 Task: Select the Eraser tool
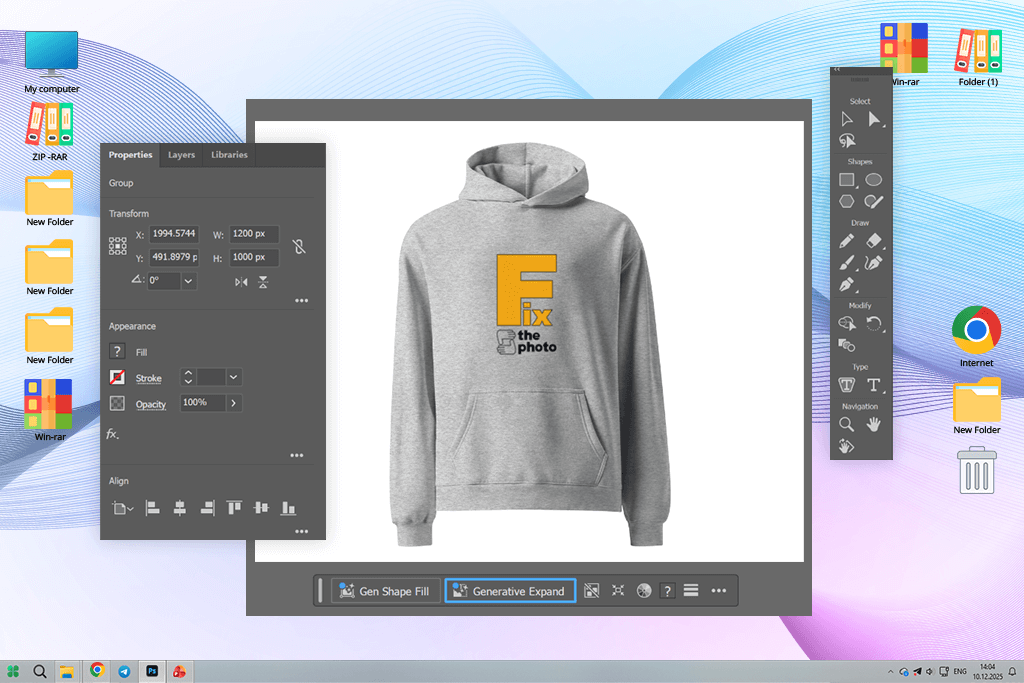[874, 241]
